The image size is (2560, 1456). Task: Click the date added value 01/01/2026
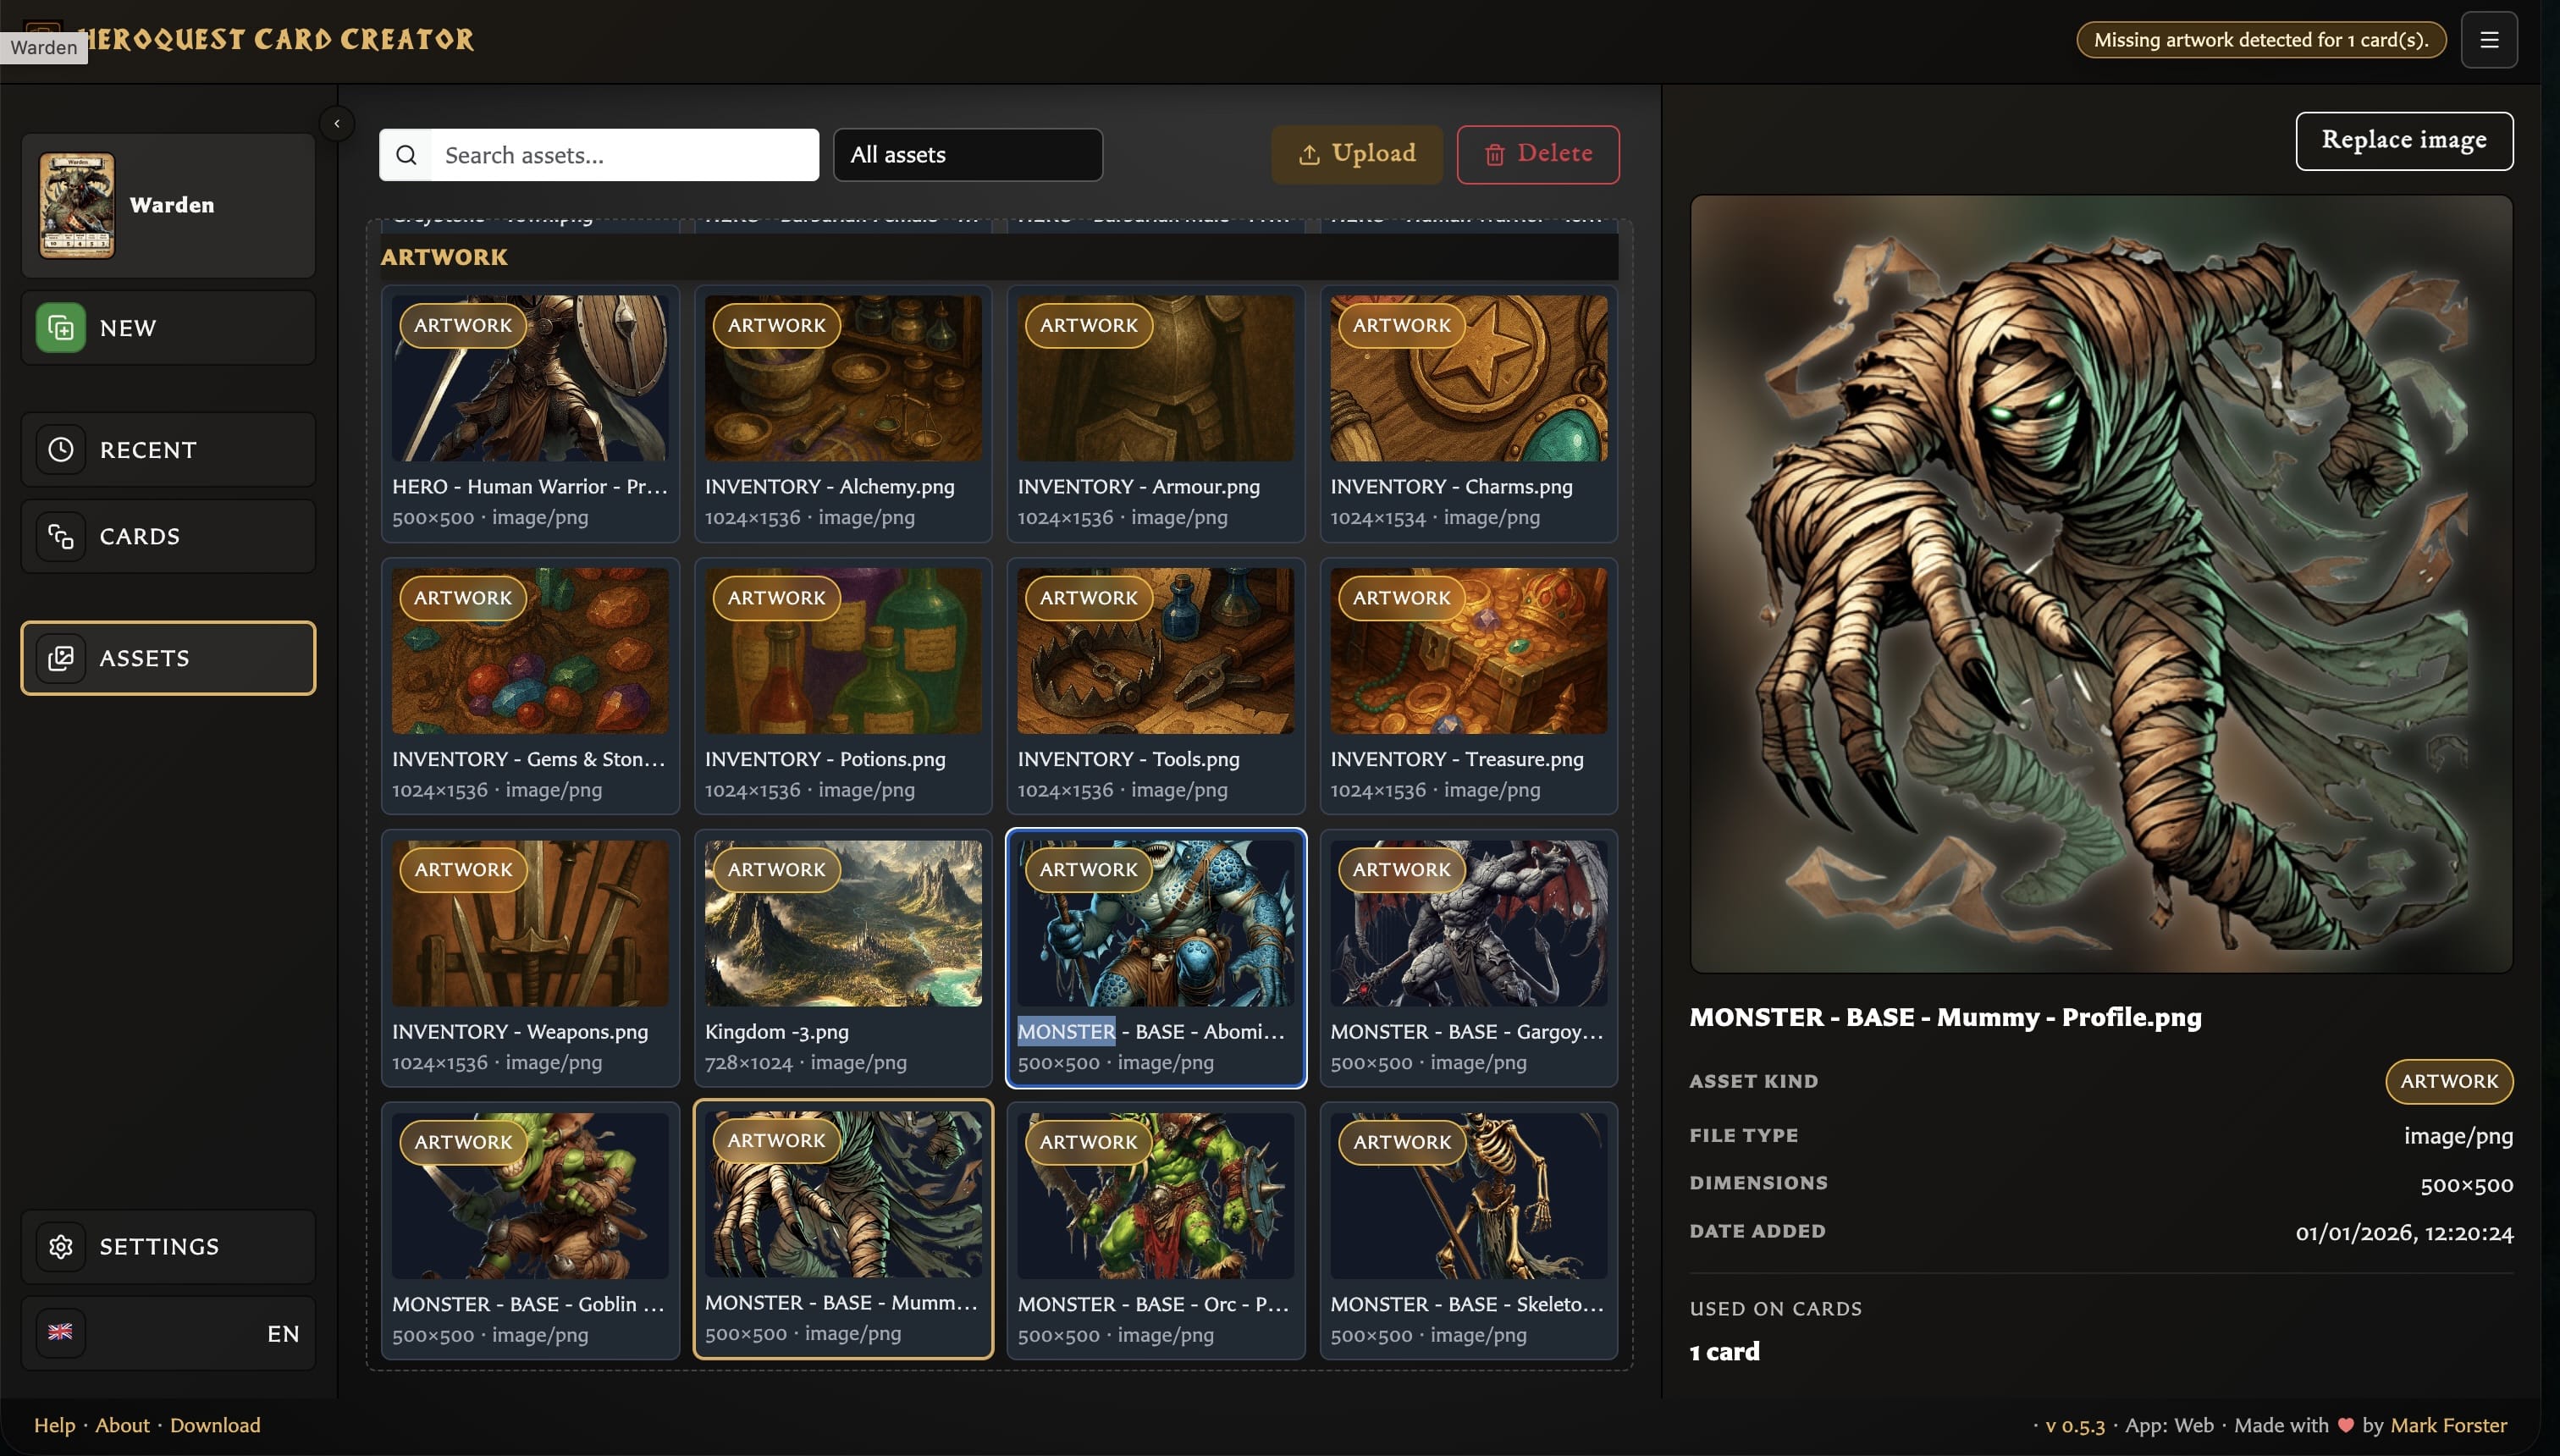[x=2404, y=1233]
